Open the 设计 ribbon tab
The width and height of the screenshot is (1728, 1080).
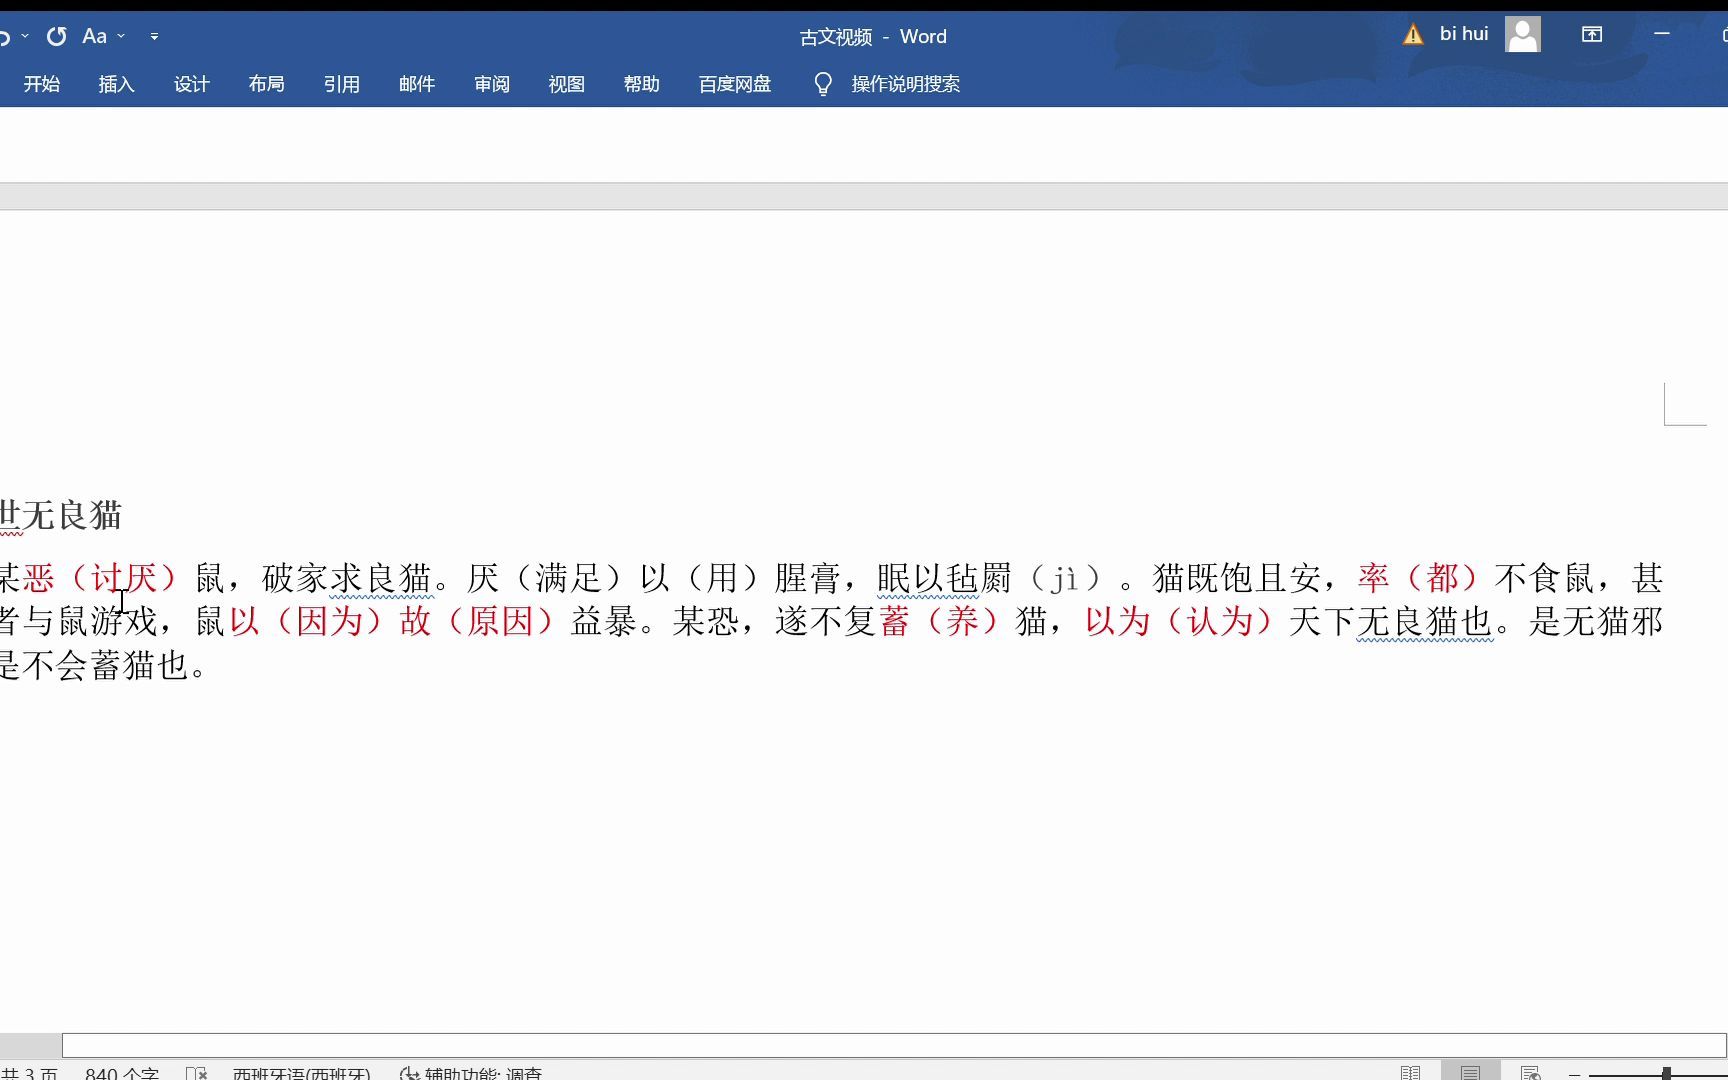coord(191,84)
